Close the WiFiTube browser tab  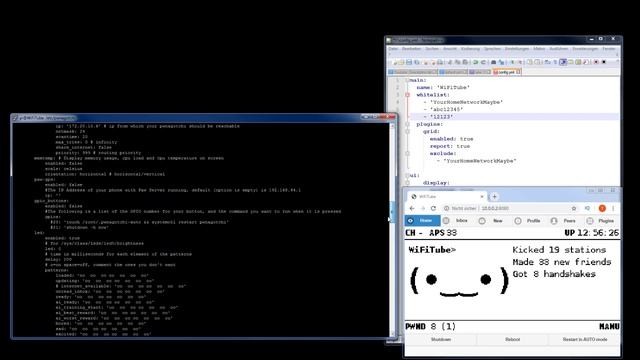point(482,197)
